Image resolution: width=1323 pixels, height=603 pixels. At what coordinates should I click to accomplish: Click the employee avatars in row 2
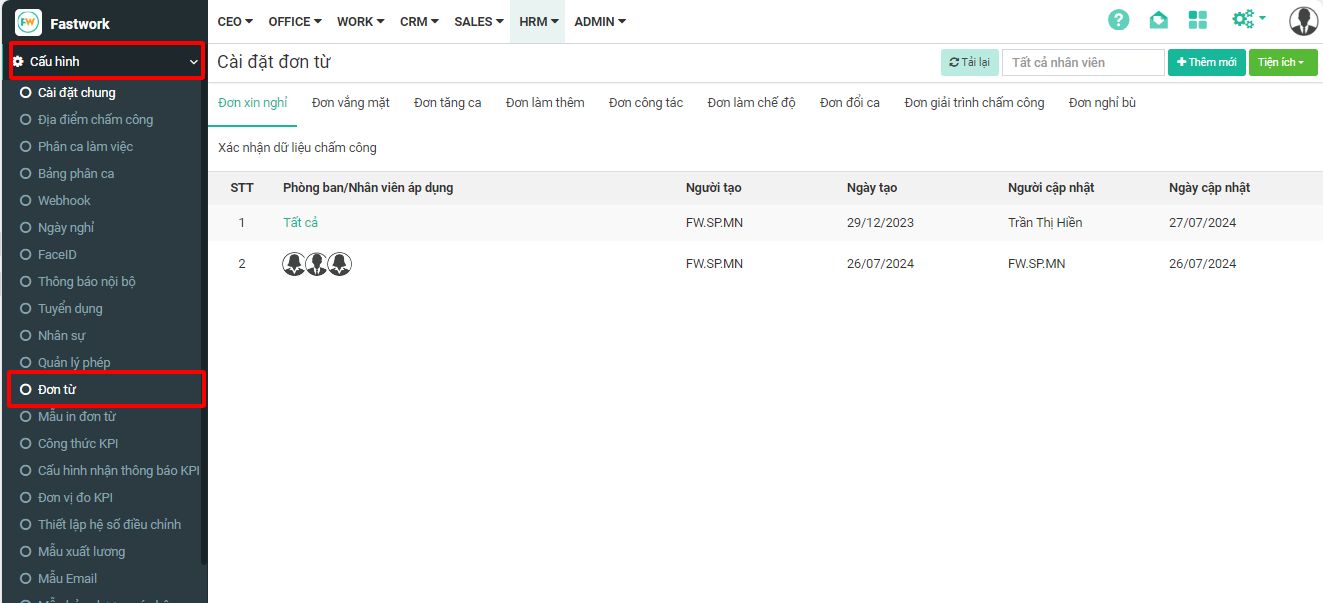point(317,264)
